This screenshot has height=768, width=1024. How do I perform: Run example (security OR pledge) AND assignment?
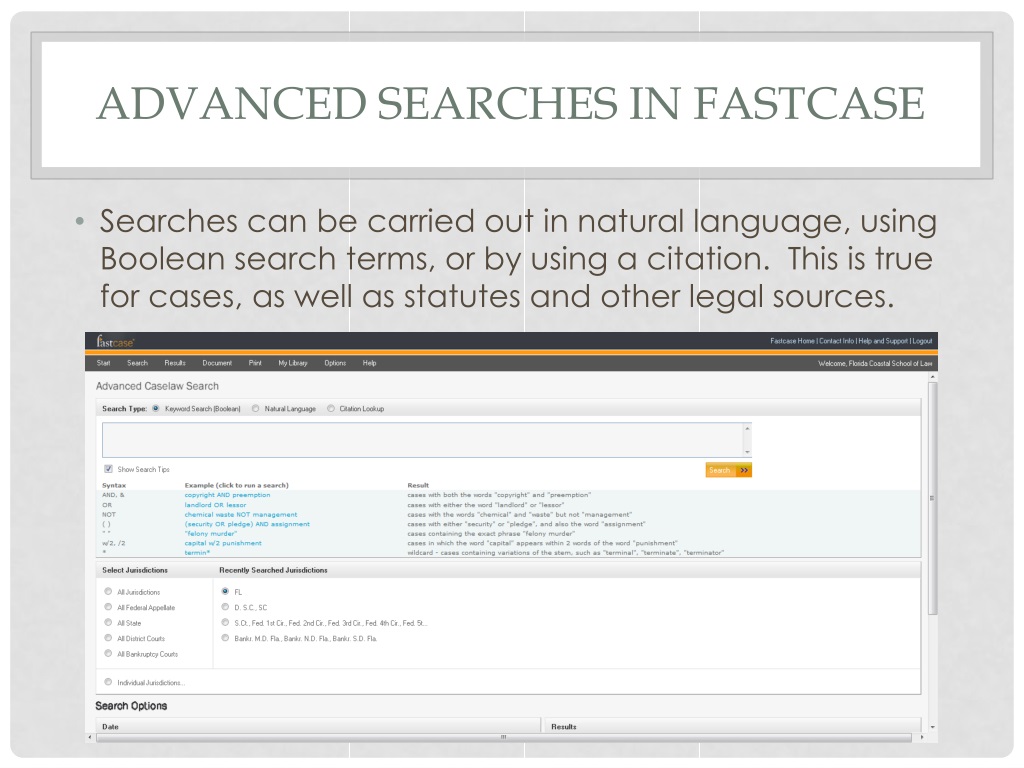coord(247,524)
